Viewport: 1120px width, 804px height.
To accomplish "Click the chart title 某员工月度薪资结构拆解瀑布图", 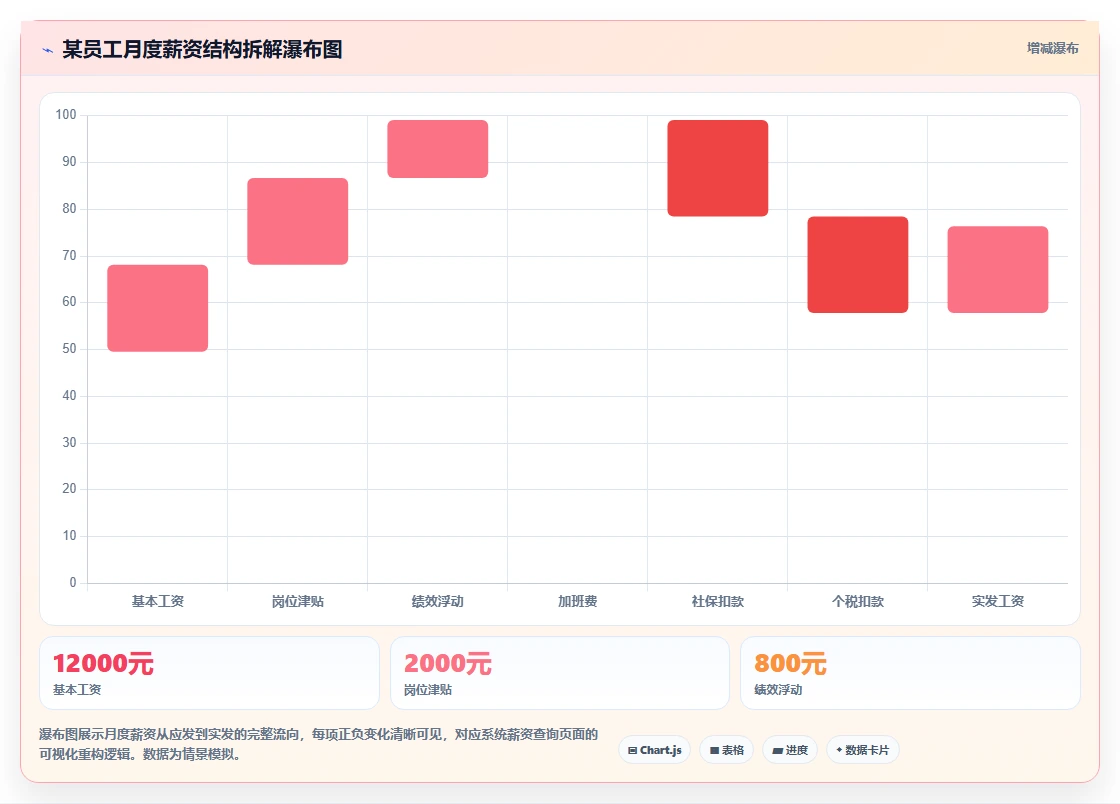I will point(202,49).
